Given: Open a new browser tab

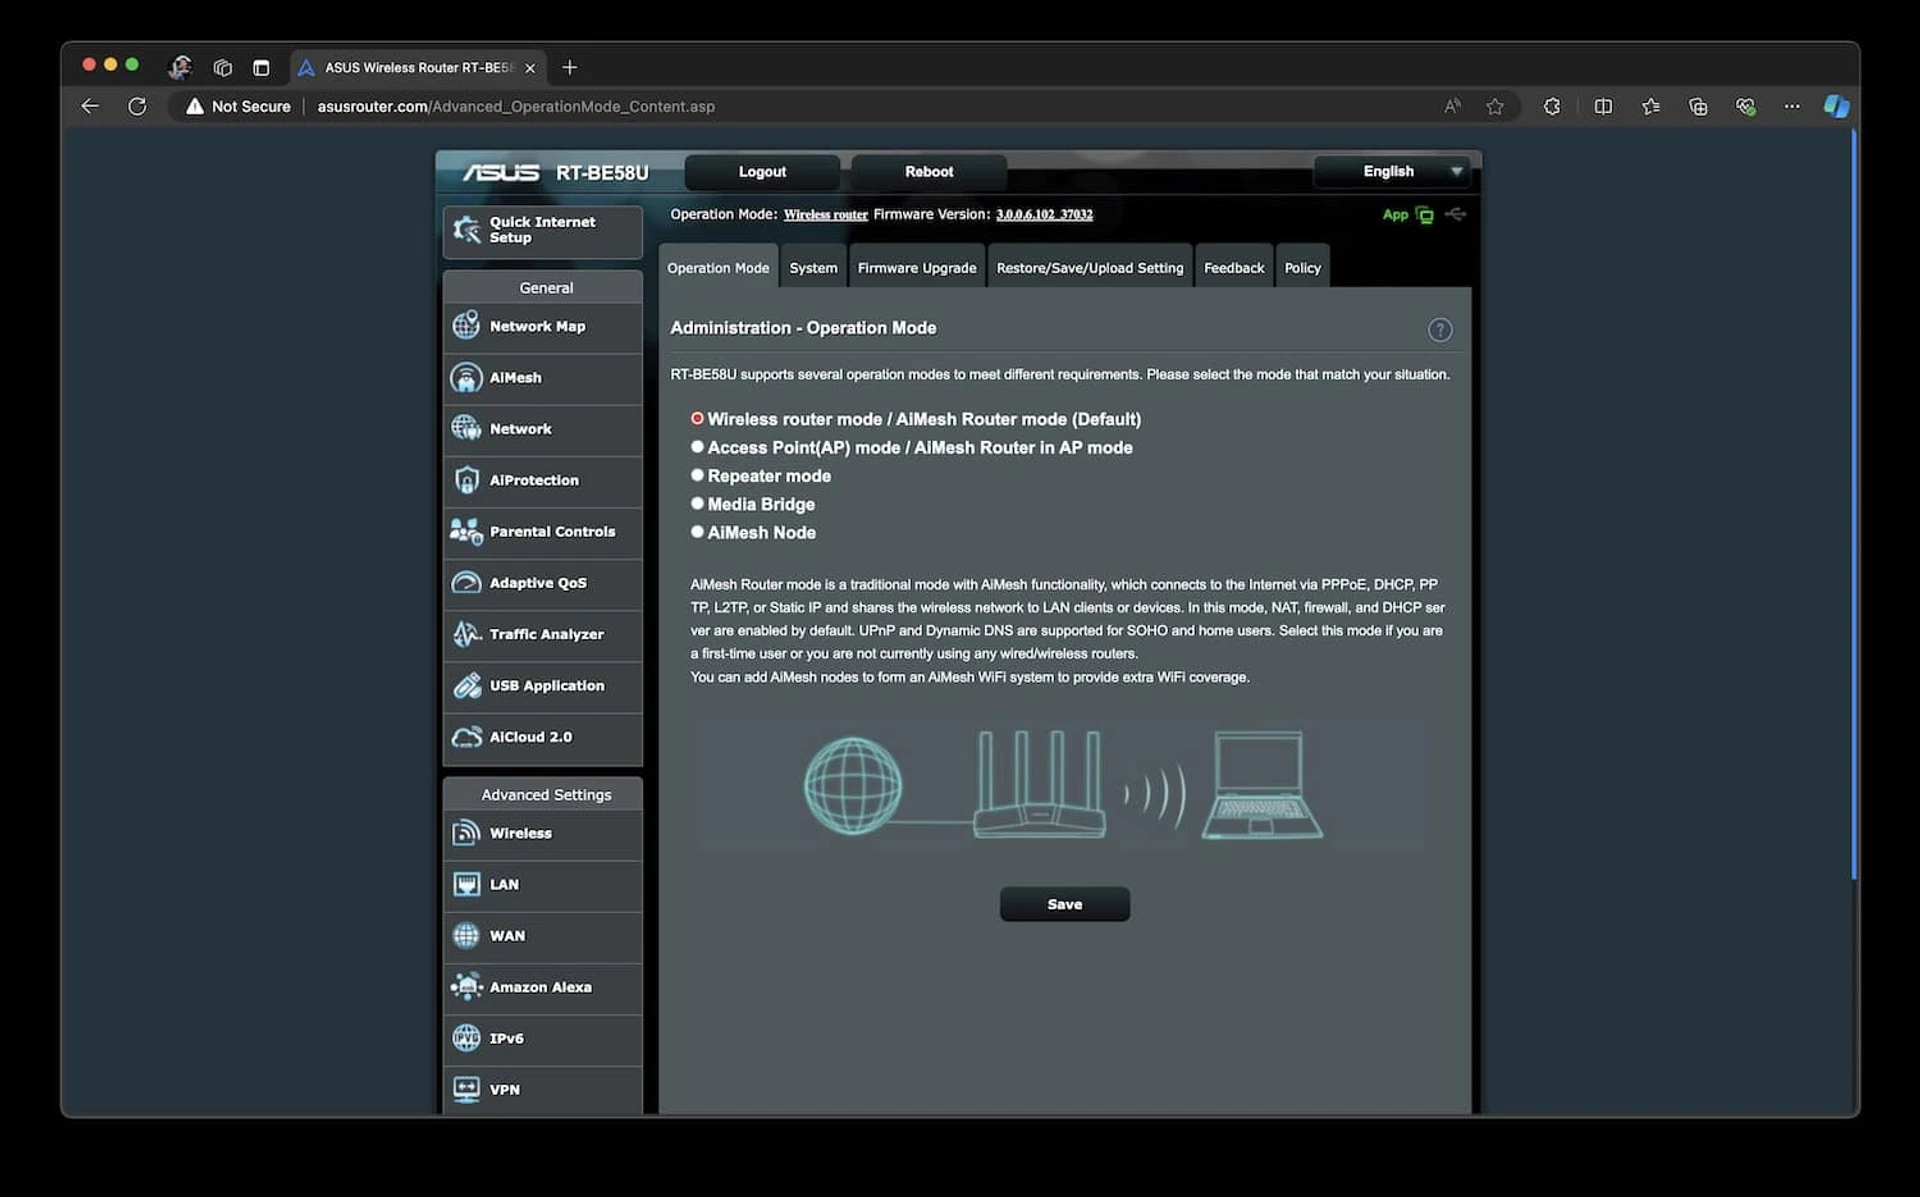Looking at the screenshot, I should [x=569, y=67].
